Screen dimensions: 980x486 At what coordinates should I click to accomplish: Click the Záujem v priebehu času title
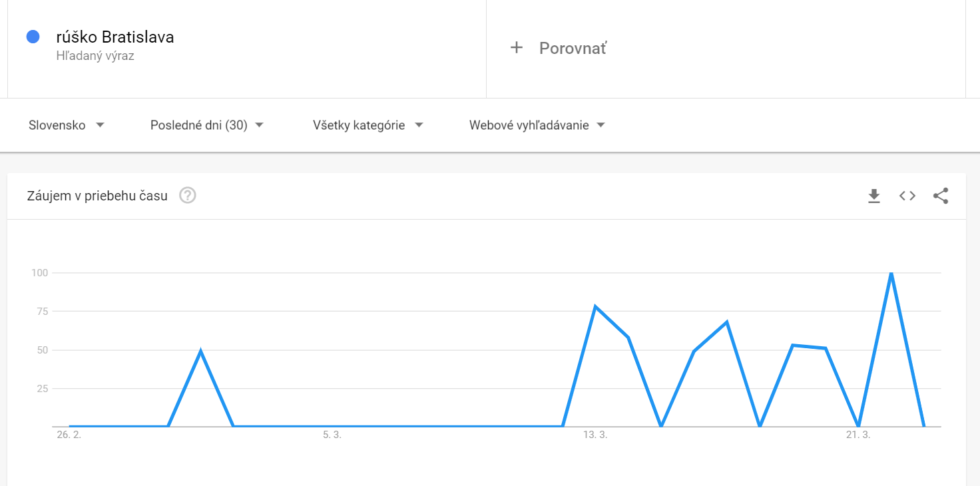(x=98, y=196)
